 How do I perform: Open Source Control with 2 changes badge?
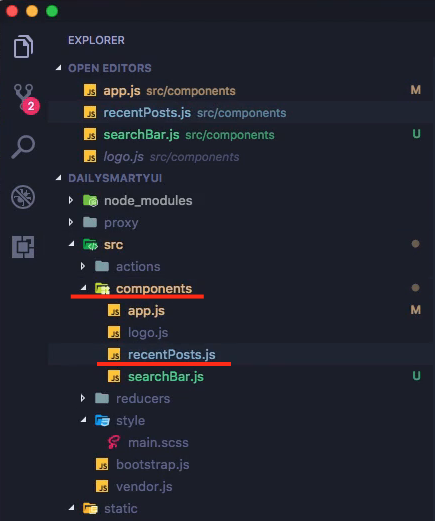click(x=25, y=98)
